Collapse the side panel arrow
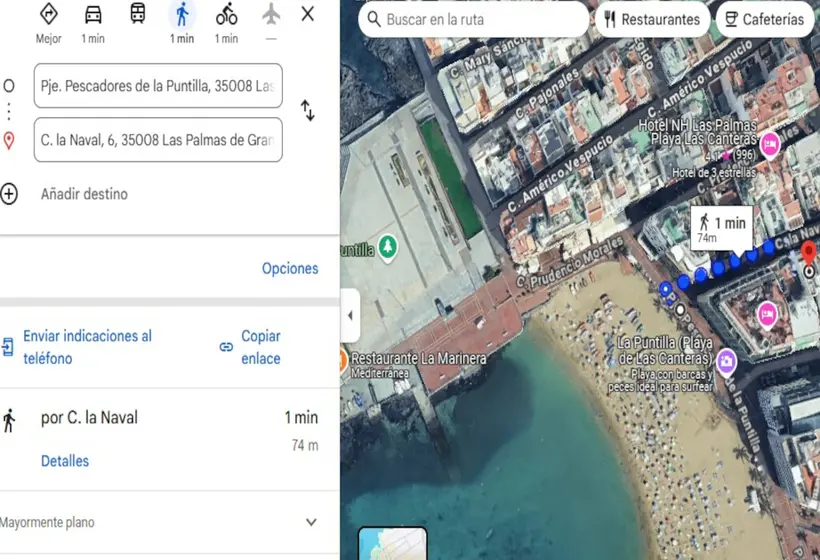 (350, 315)
